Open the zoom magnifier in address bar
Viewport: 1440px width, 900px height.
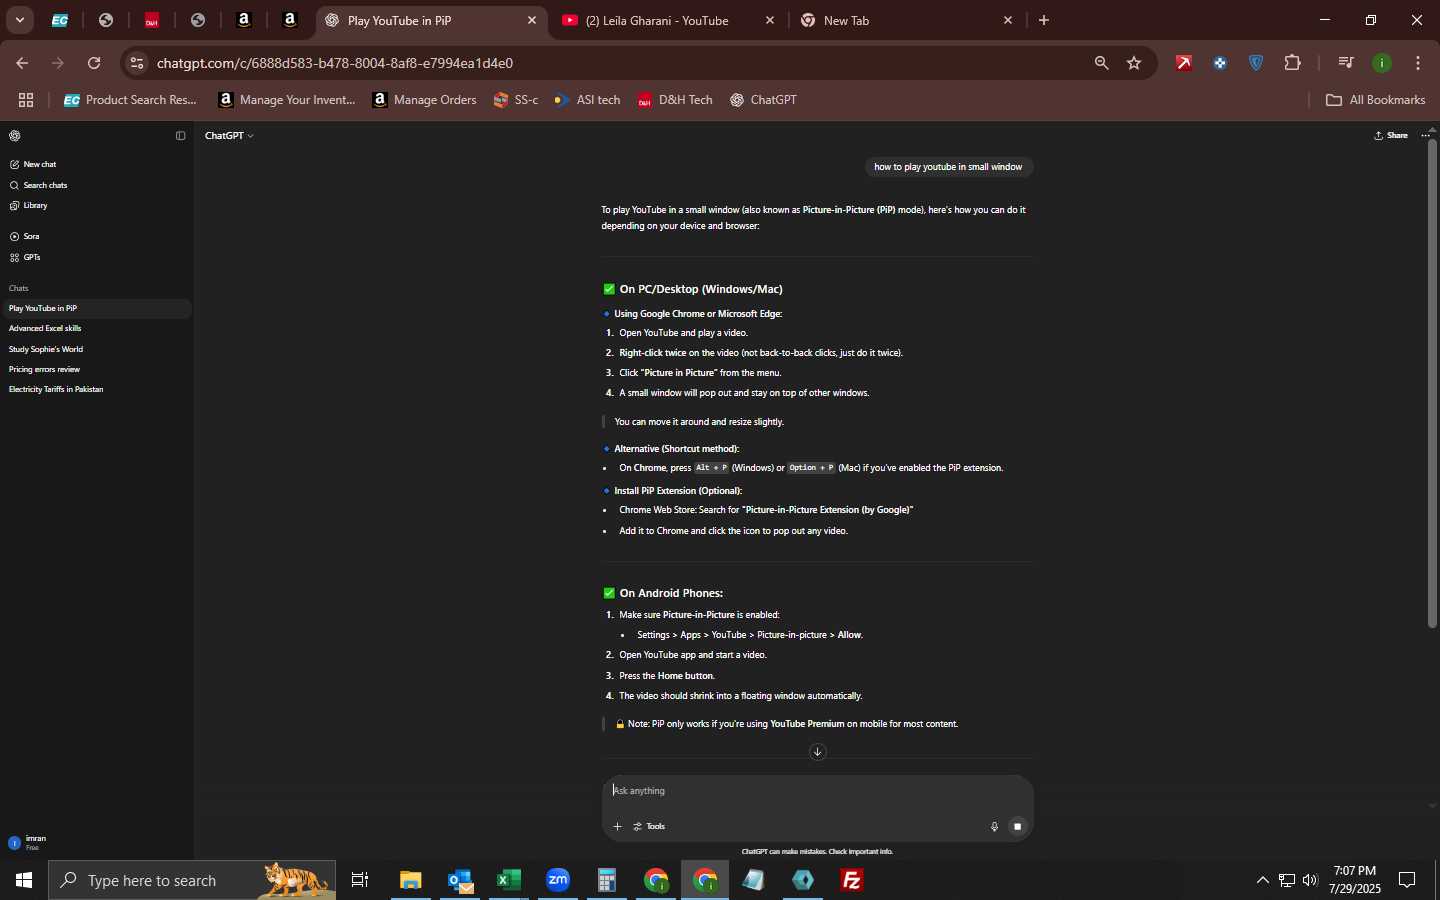(1102, 63)
